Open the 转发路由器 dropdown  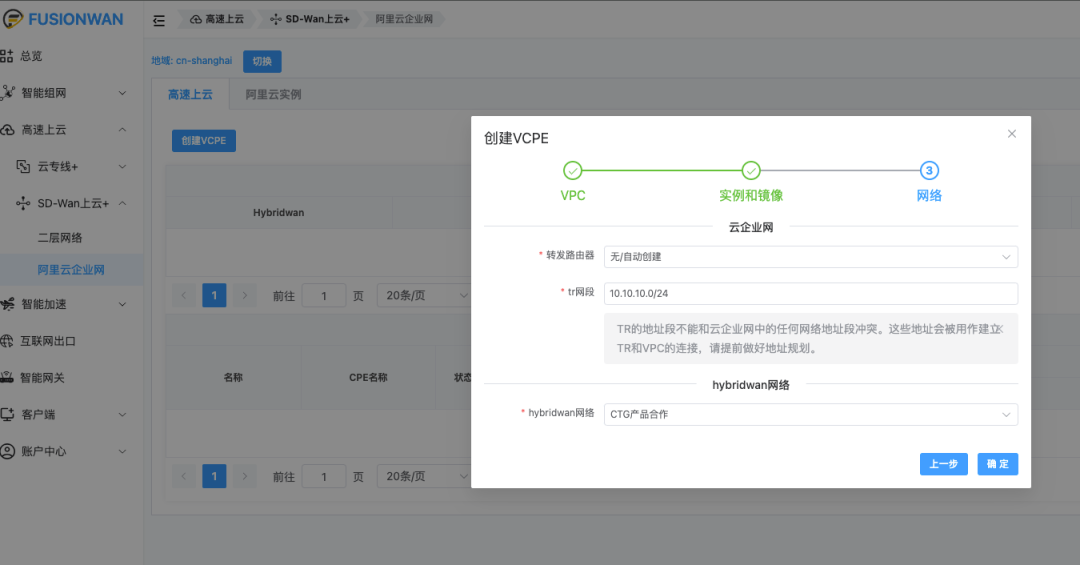tap(810, 257)
